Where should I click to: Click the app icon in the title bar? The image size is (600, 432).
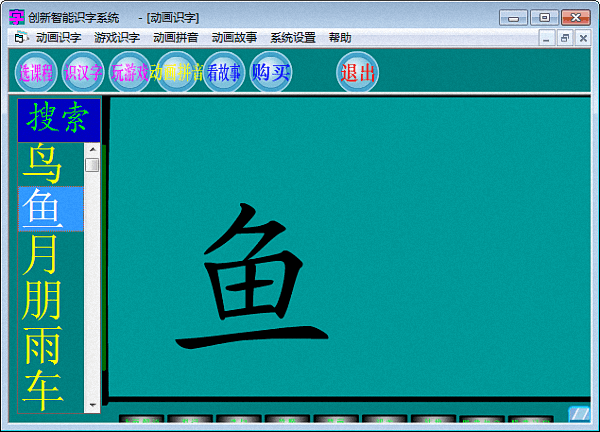tap(17, 17)
